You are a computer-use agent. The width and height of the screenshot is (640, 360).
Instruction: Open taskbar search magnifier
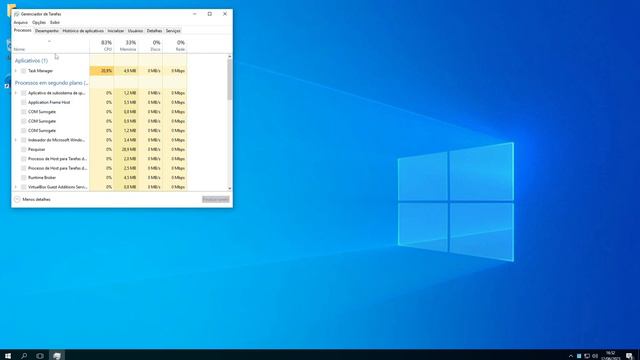click(24, 356)
